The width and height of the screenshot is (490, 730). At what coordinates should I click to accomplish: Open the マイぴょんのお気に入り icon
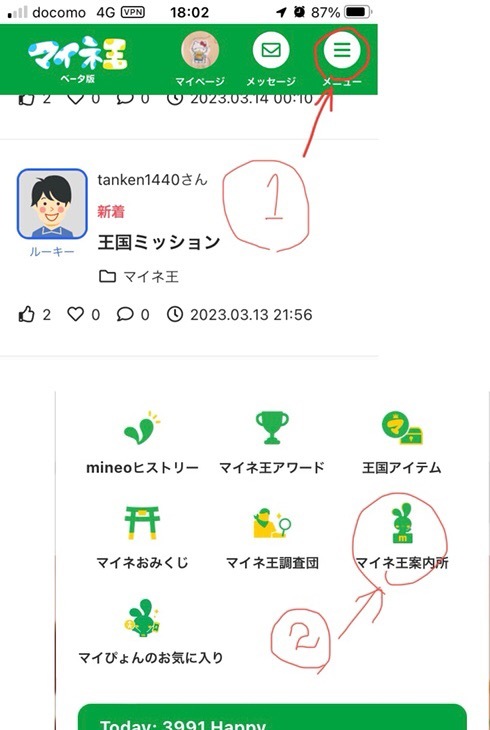click(x=142, y=617)
